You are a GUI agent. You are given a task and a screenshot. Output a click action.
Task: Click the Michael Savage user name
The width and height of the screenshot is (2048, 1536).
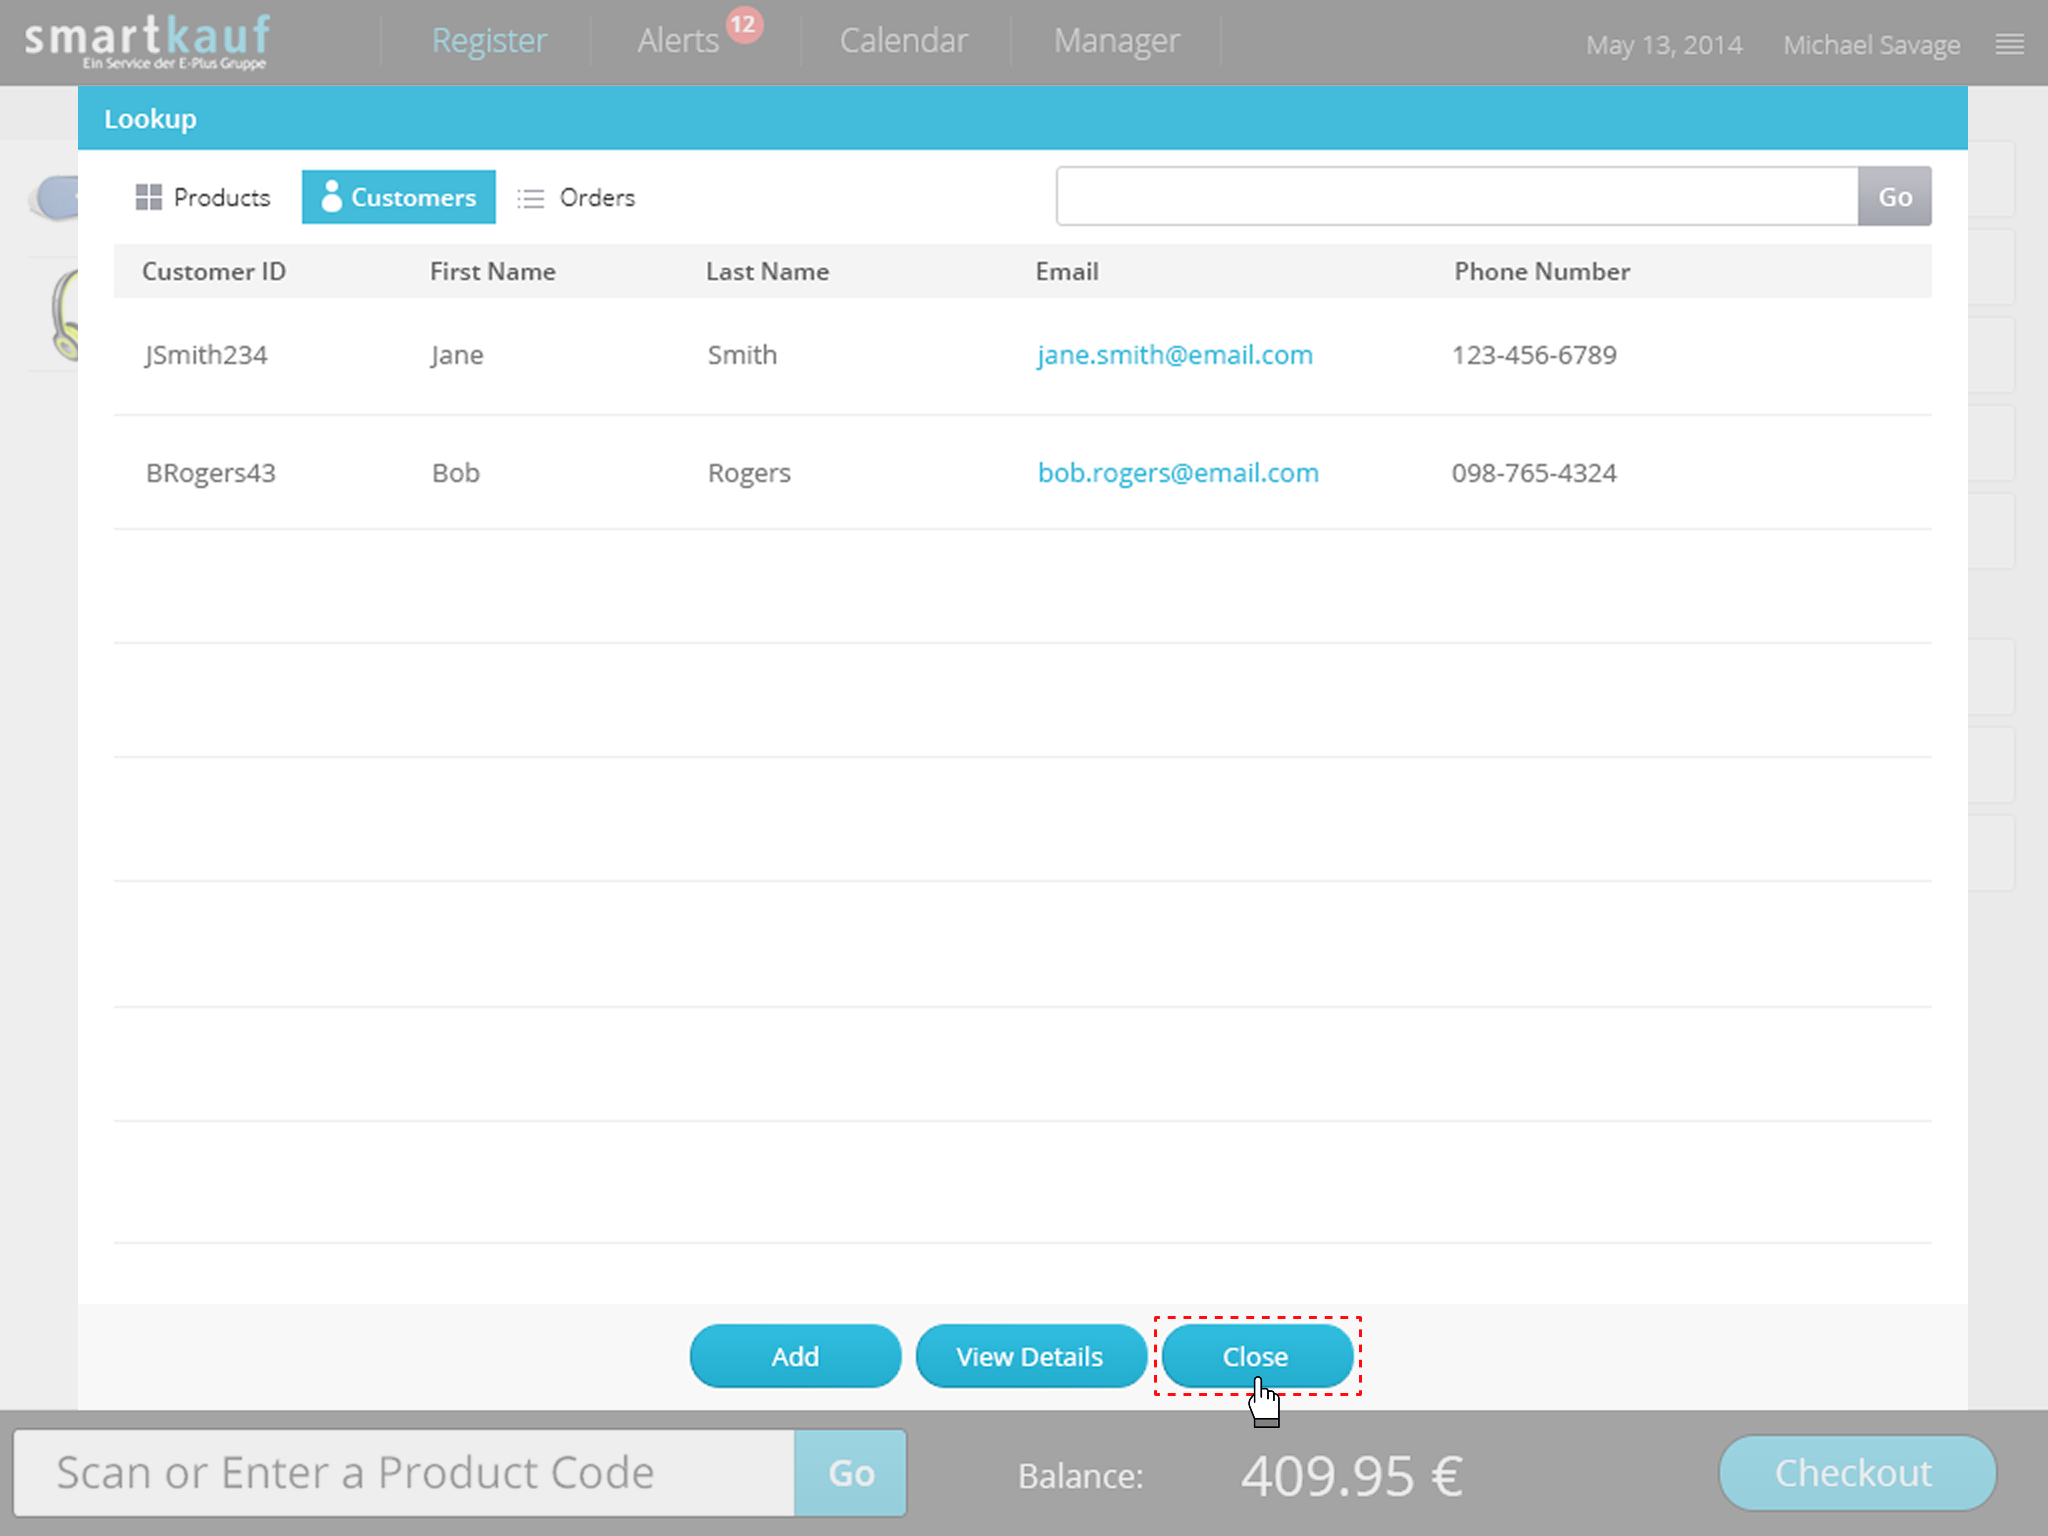[x=1871, y=45]
